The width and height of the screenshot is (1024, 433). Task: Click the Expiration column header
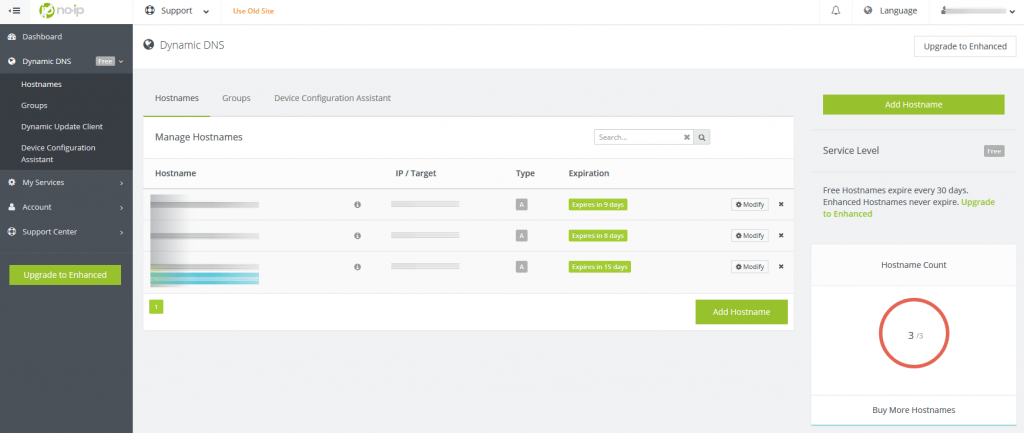click(x=589, y=174)
